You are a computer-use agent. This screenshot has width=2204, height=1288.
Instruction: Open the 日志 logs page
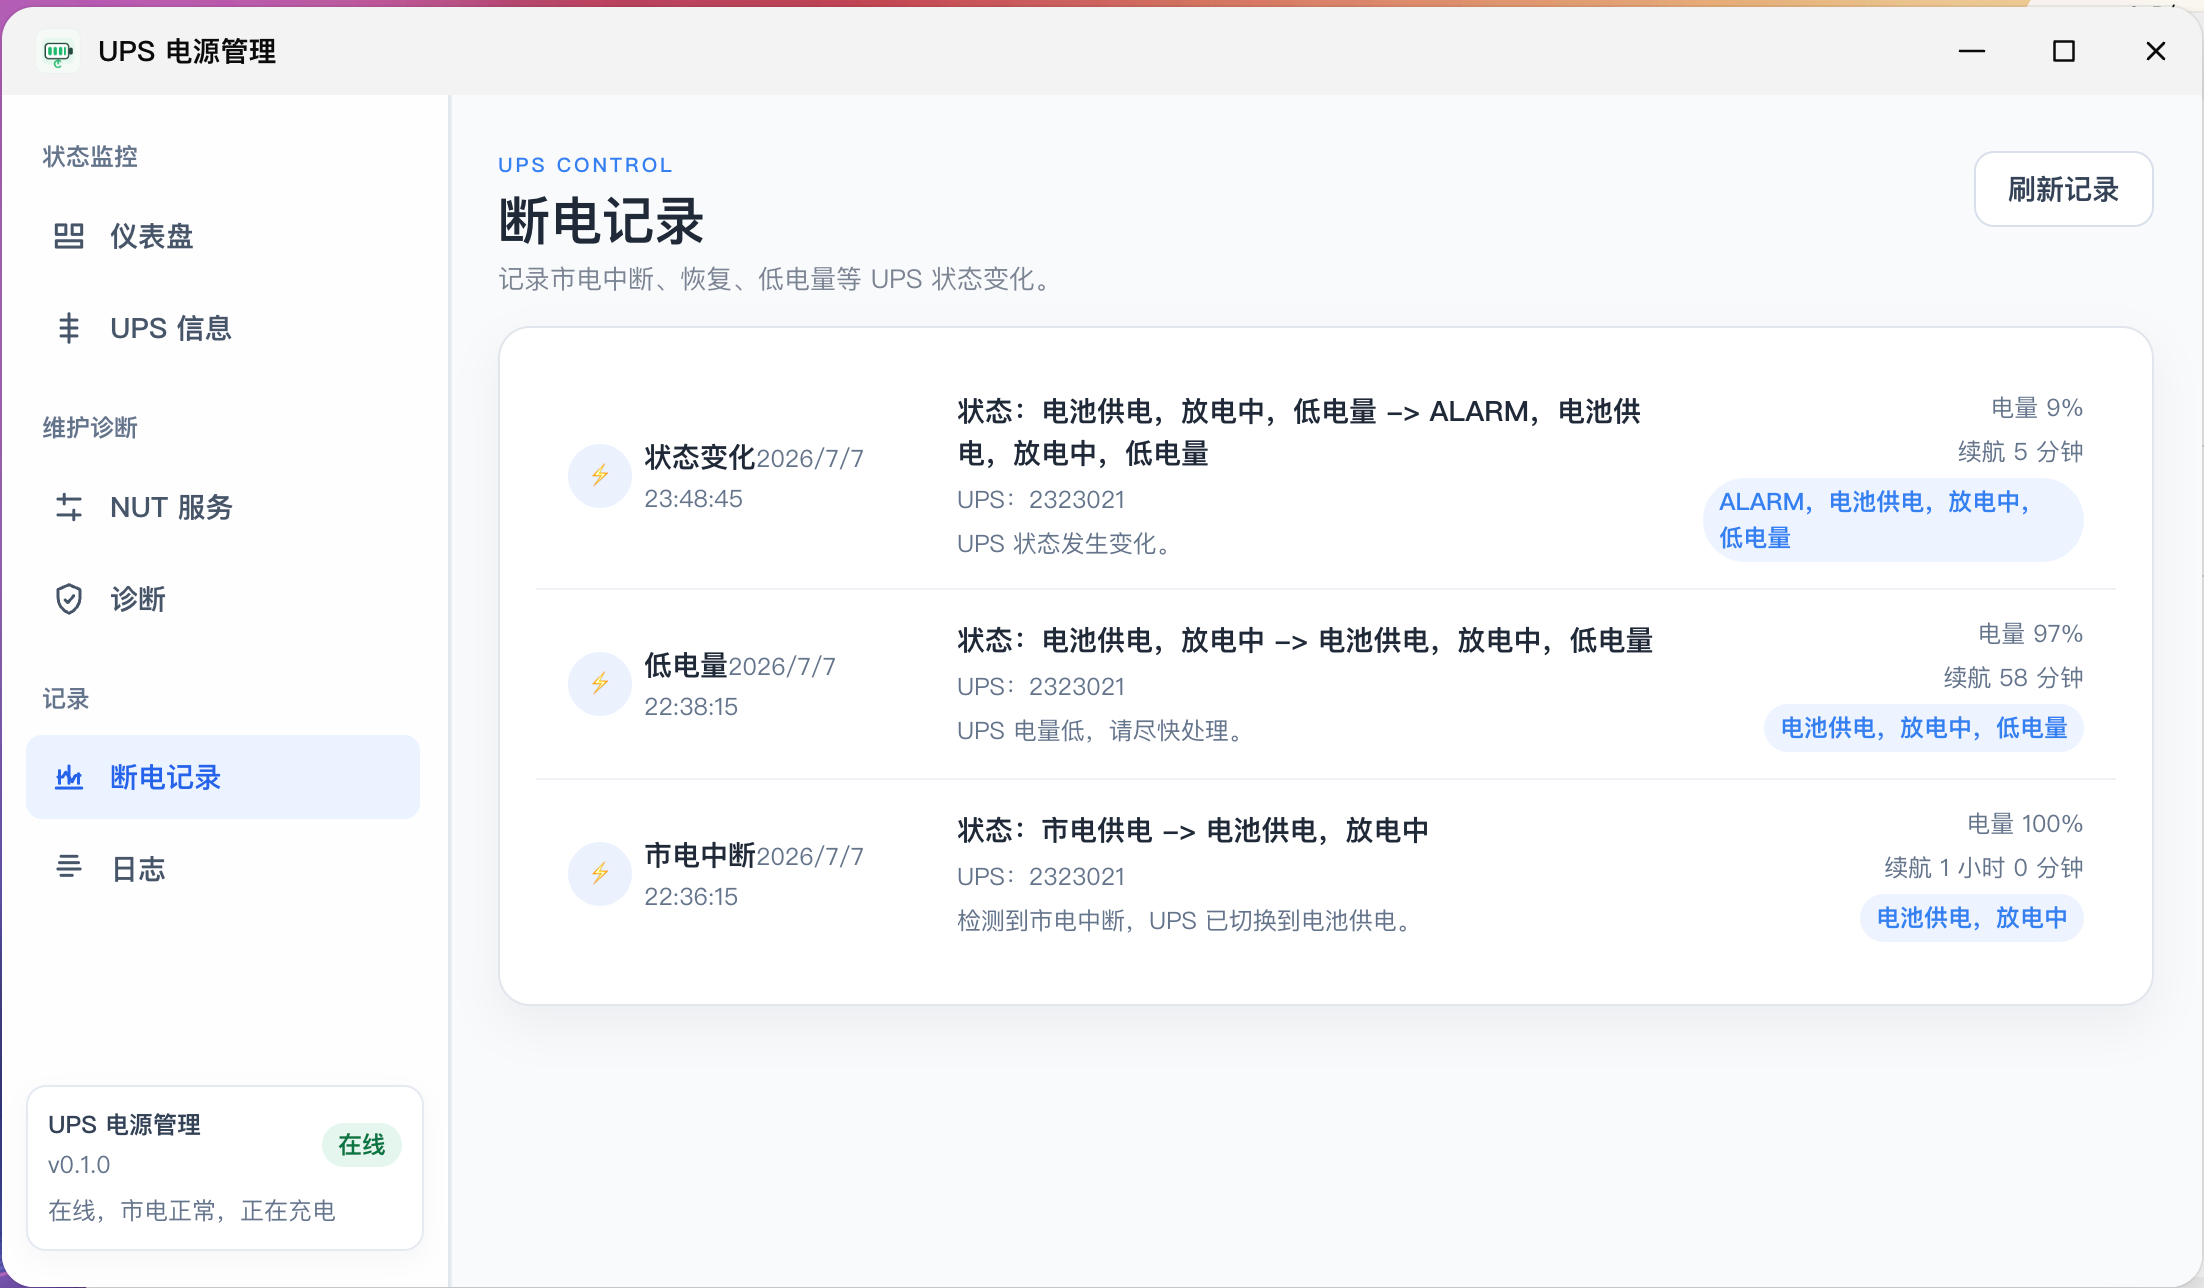pos(223,869)
